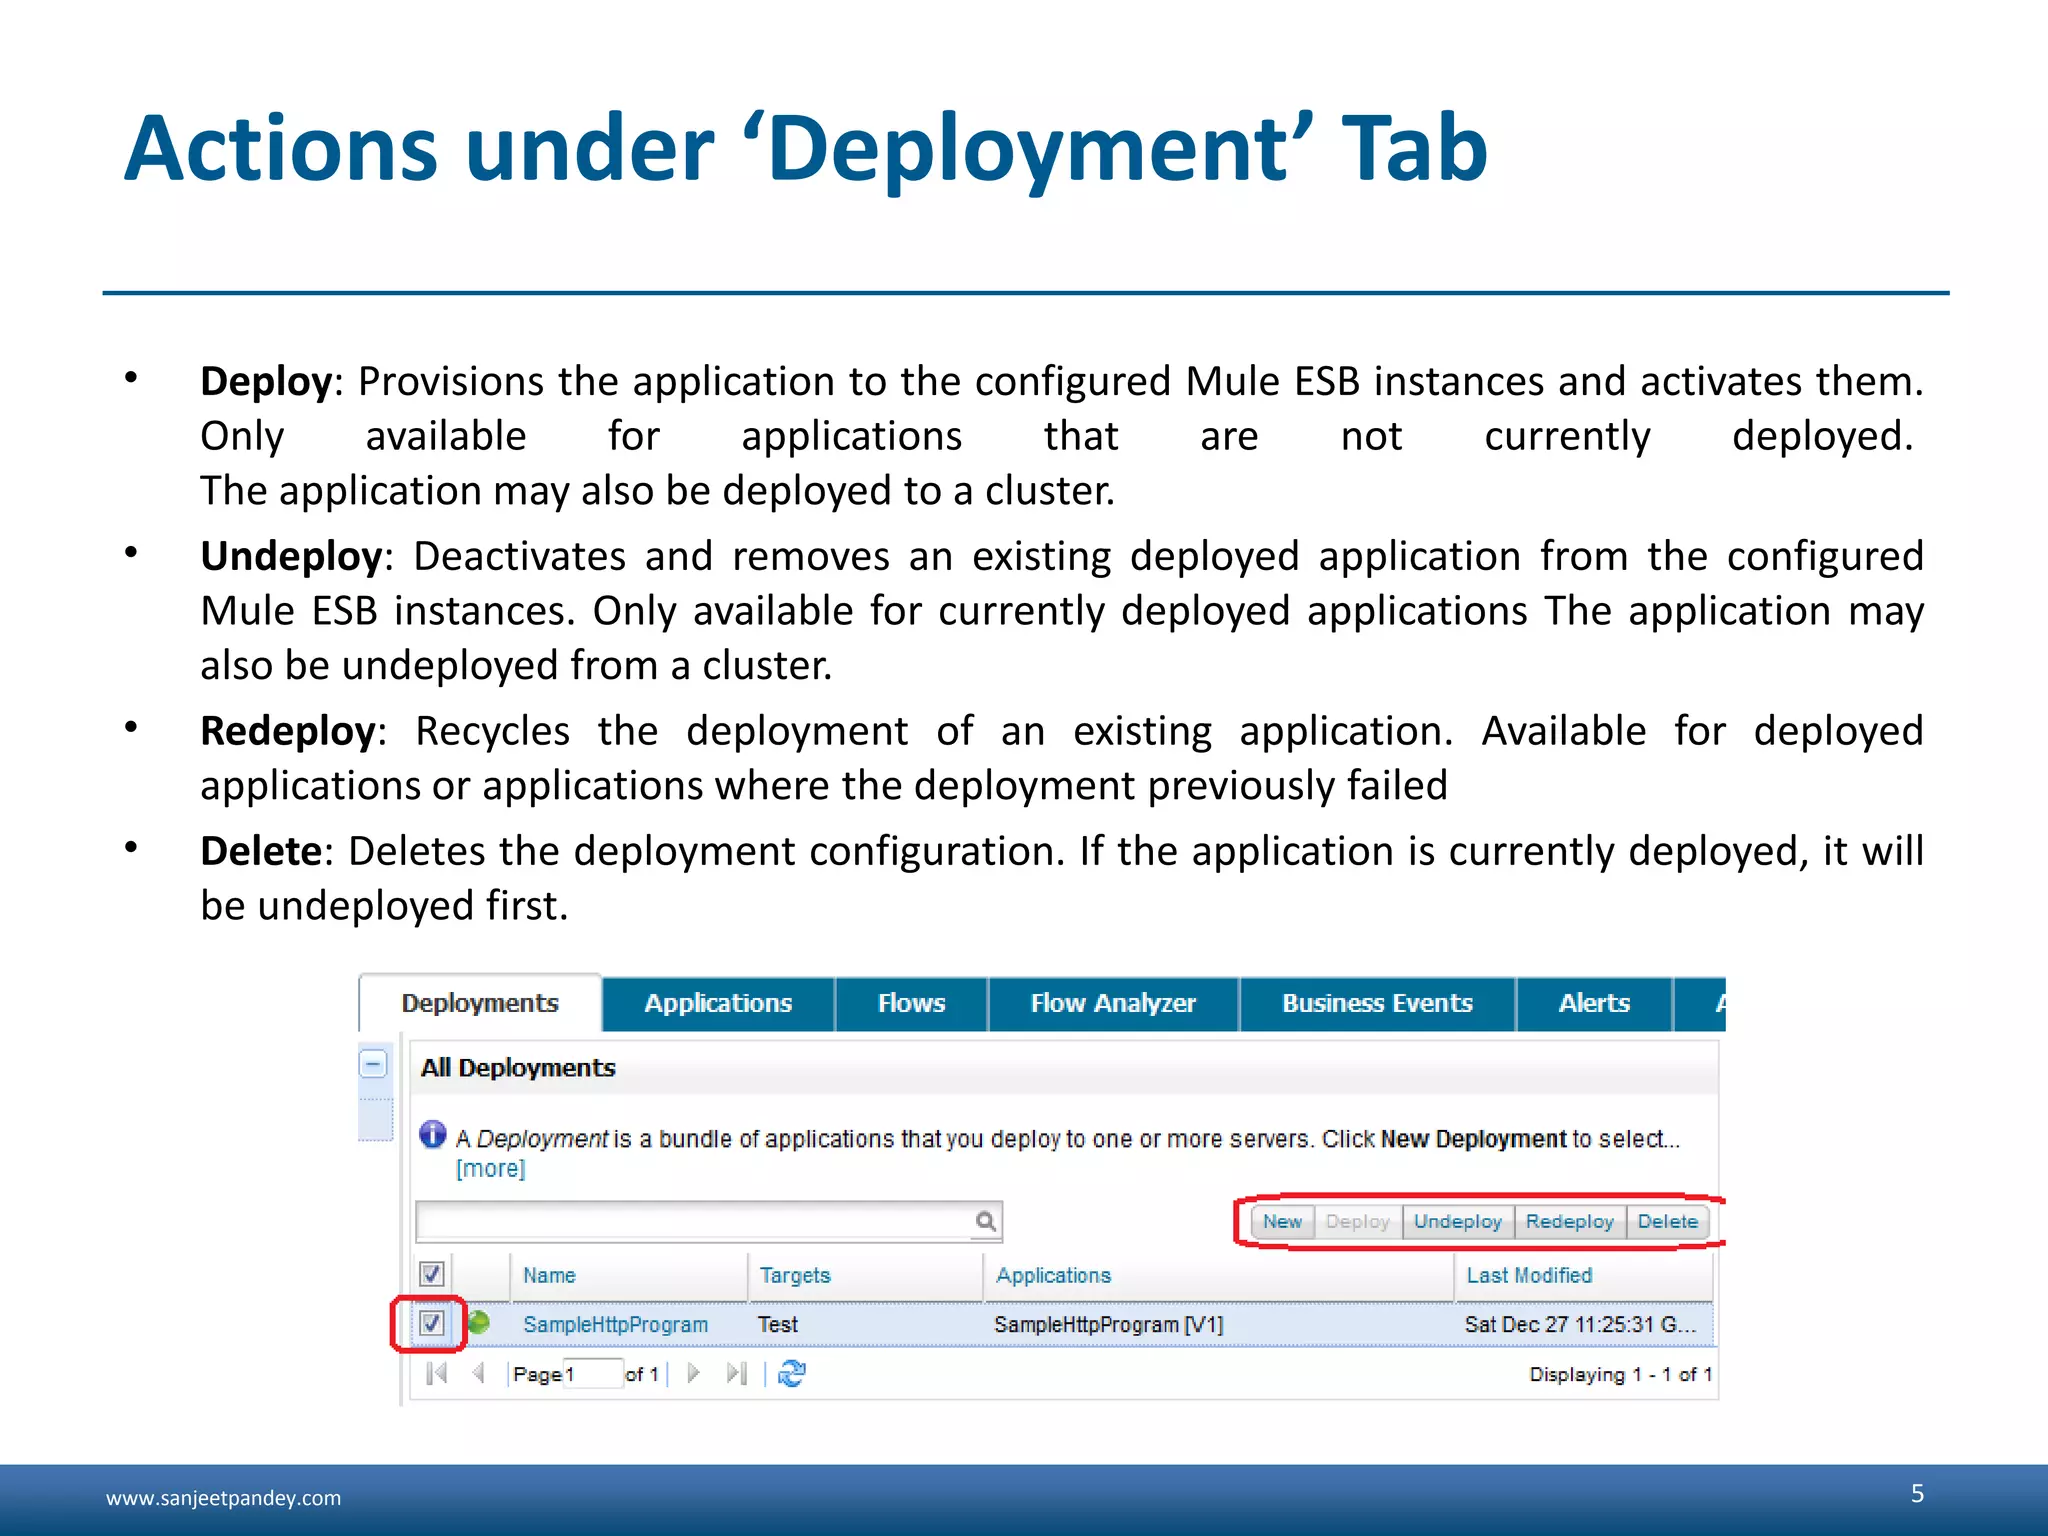Collapse the side panel with the minus icon
The height and width of the screenshot is (1536, 2048).
[373, 1063]
